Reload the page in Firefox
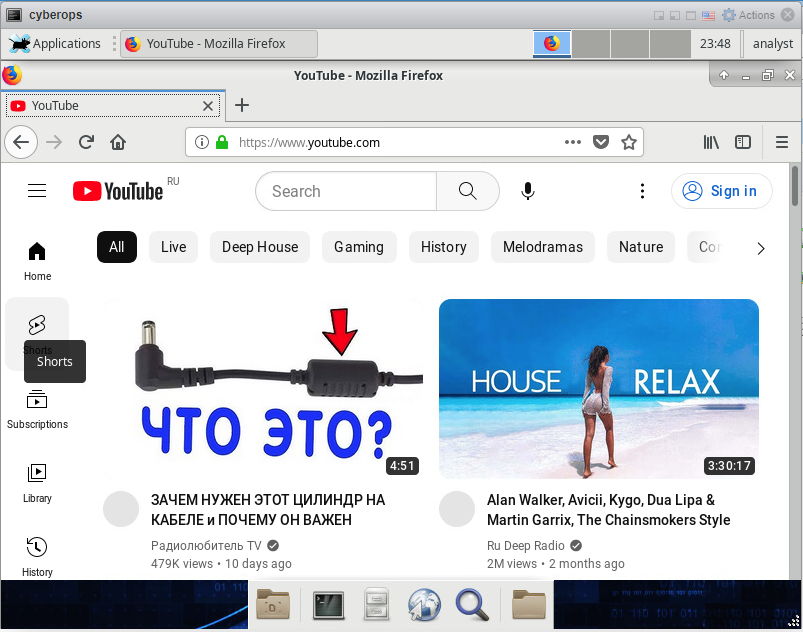Image resolution: width=803 pixels, height=632 pixels. click(86, 142)
